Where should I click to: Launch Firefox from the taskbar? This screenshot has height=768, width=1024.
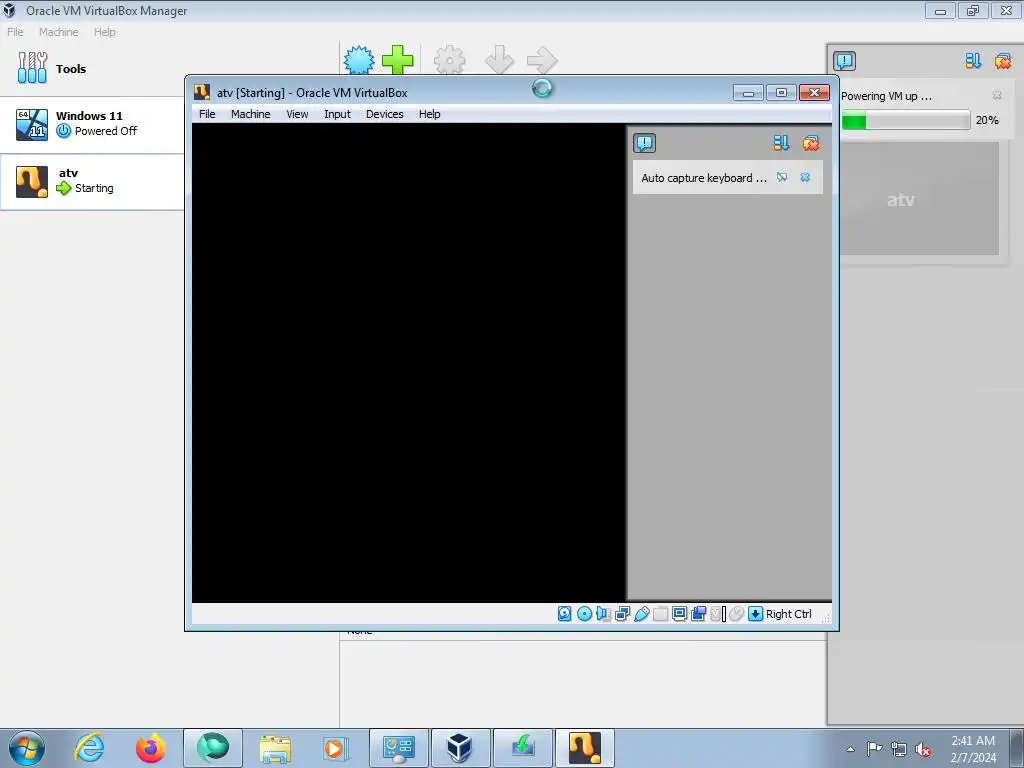point(151,748)
